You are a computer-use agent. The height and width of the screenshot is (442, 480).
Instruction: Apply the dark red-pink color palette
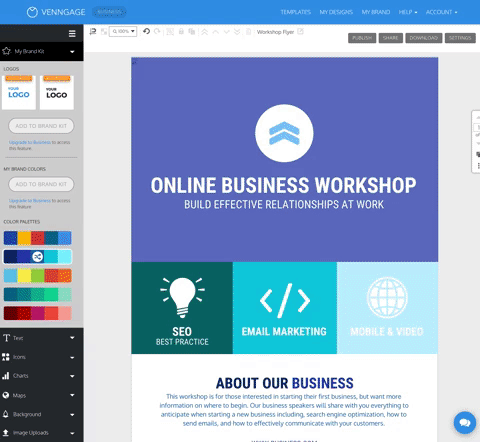coord(37,313)
